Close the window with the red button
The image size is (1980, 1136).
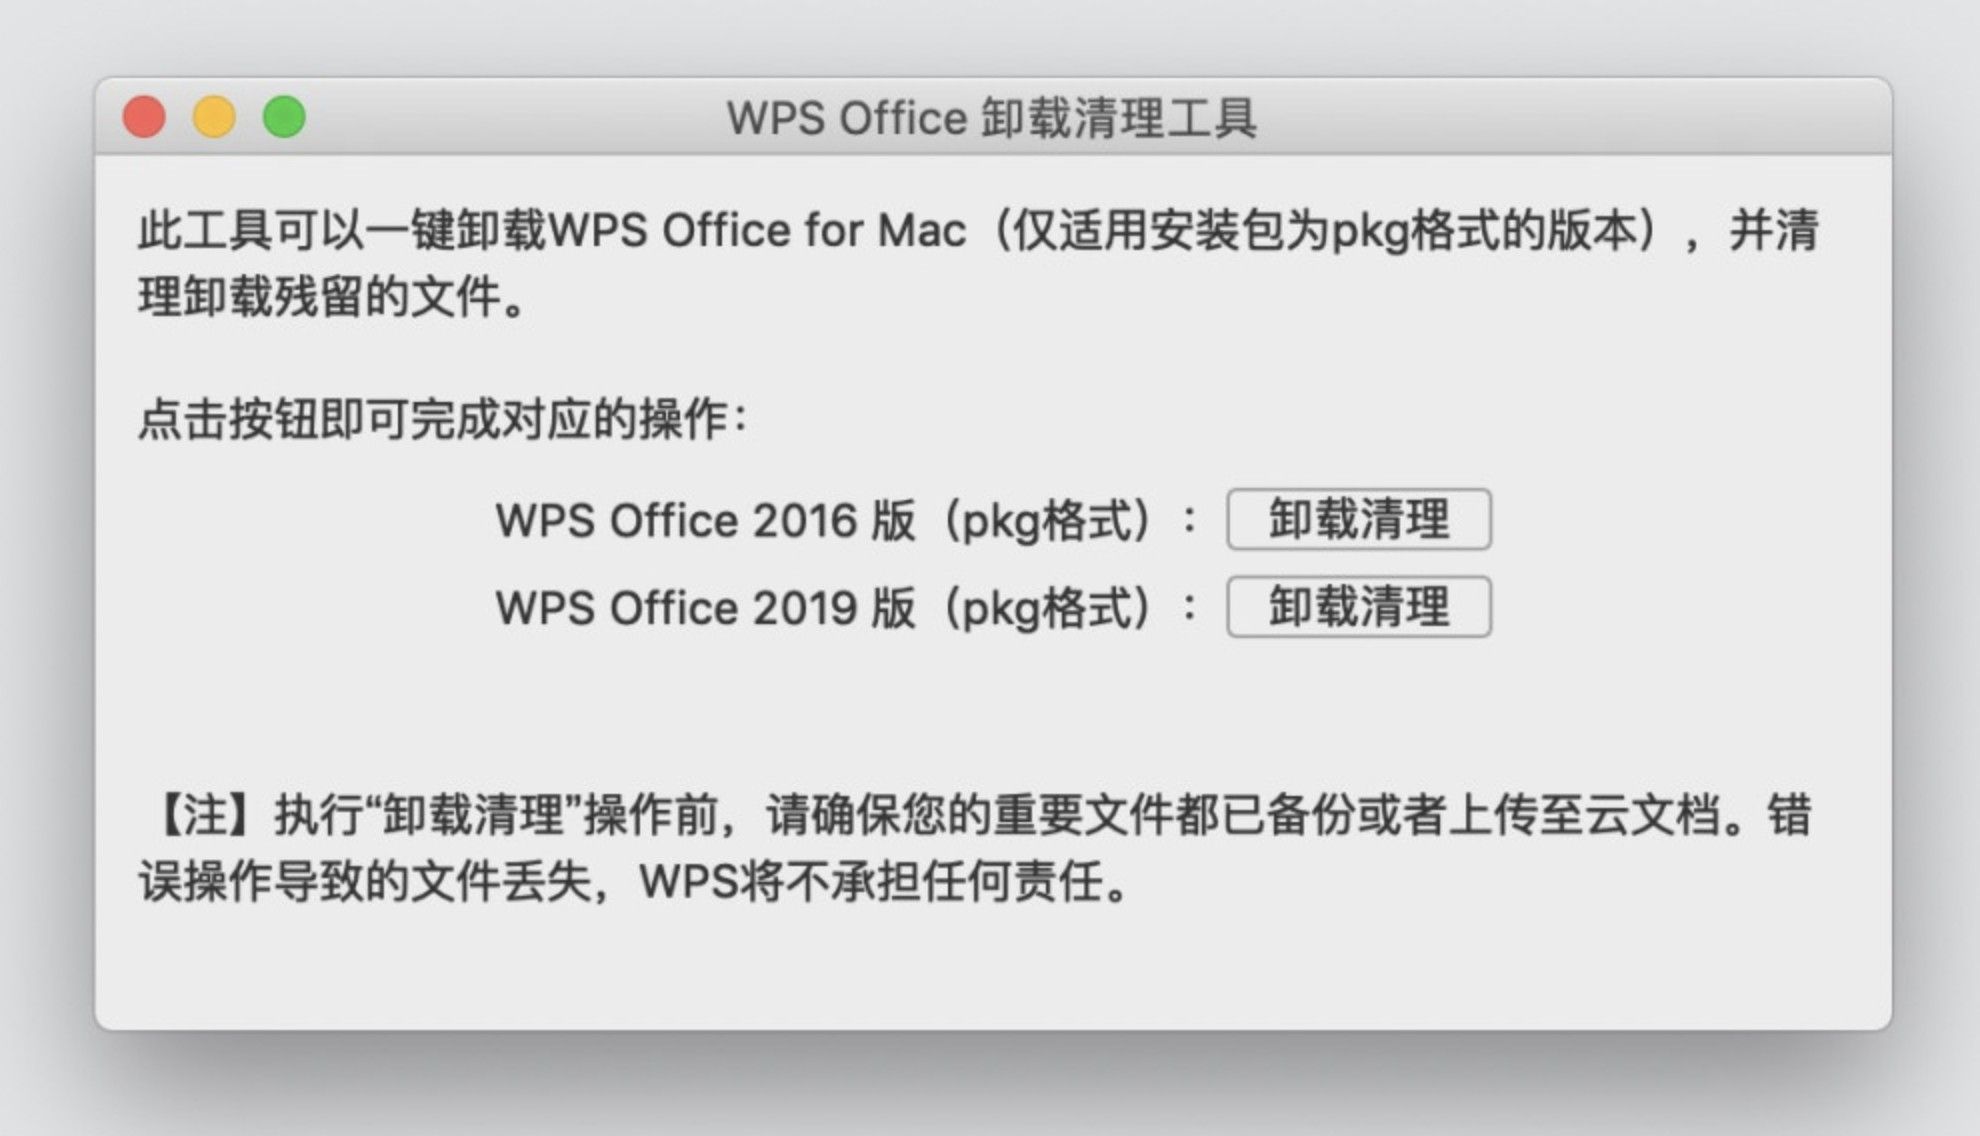tap(144, 117)
